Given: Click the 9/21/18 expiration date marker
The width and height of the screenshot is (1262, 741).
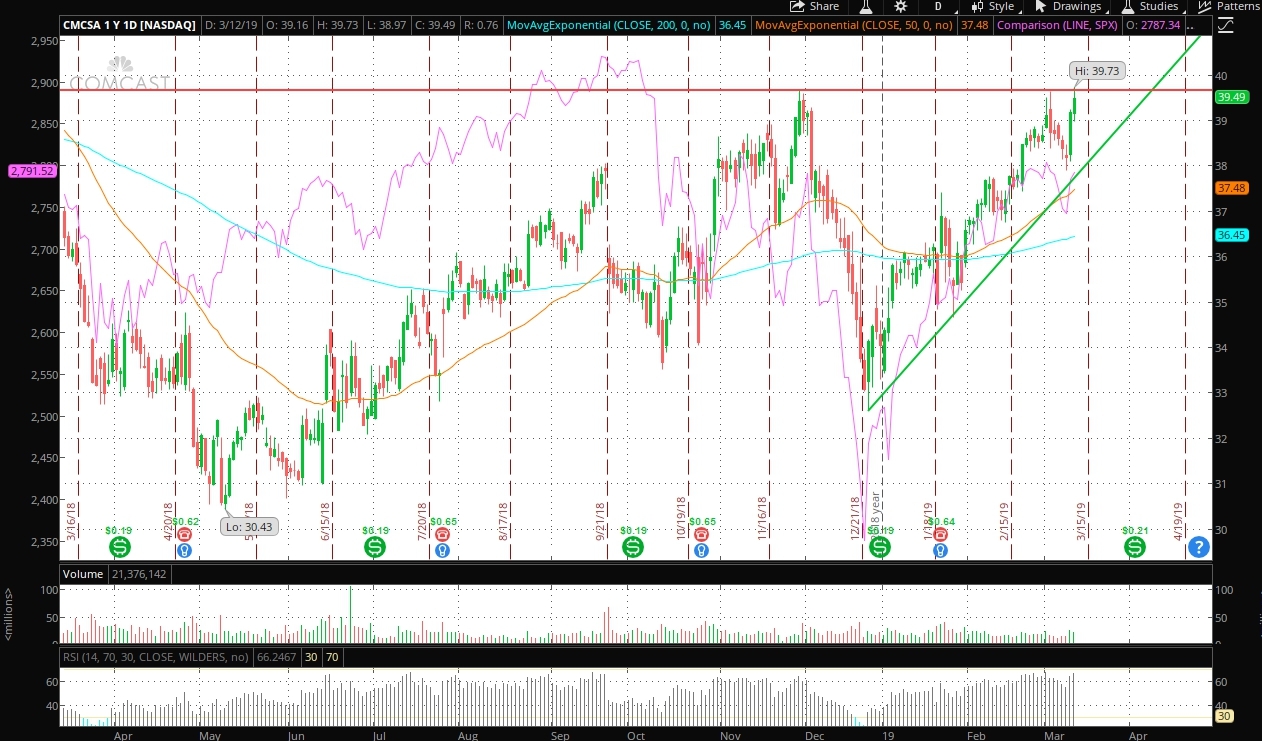Looking at the screenshot, I should [602, 523].
